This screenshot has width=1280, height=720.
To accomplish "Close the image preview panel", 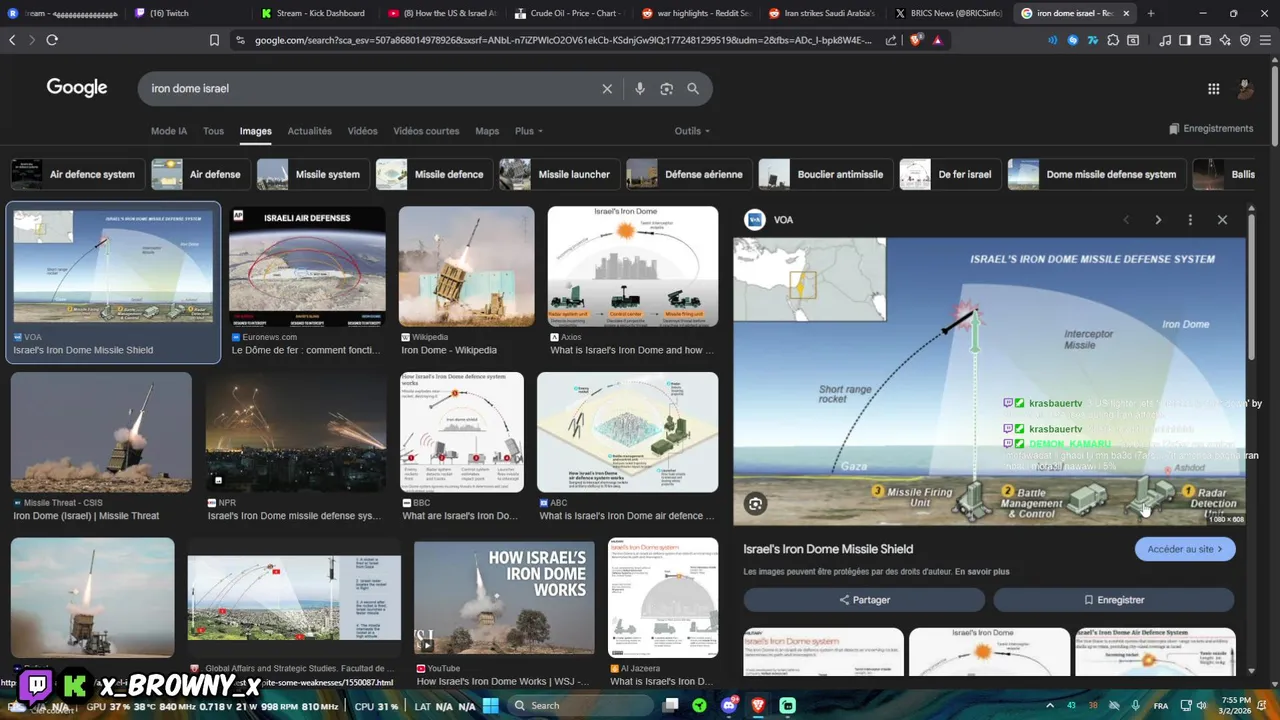I will pyautogui.click(x=1222, y=220).
